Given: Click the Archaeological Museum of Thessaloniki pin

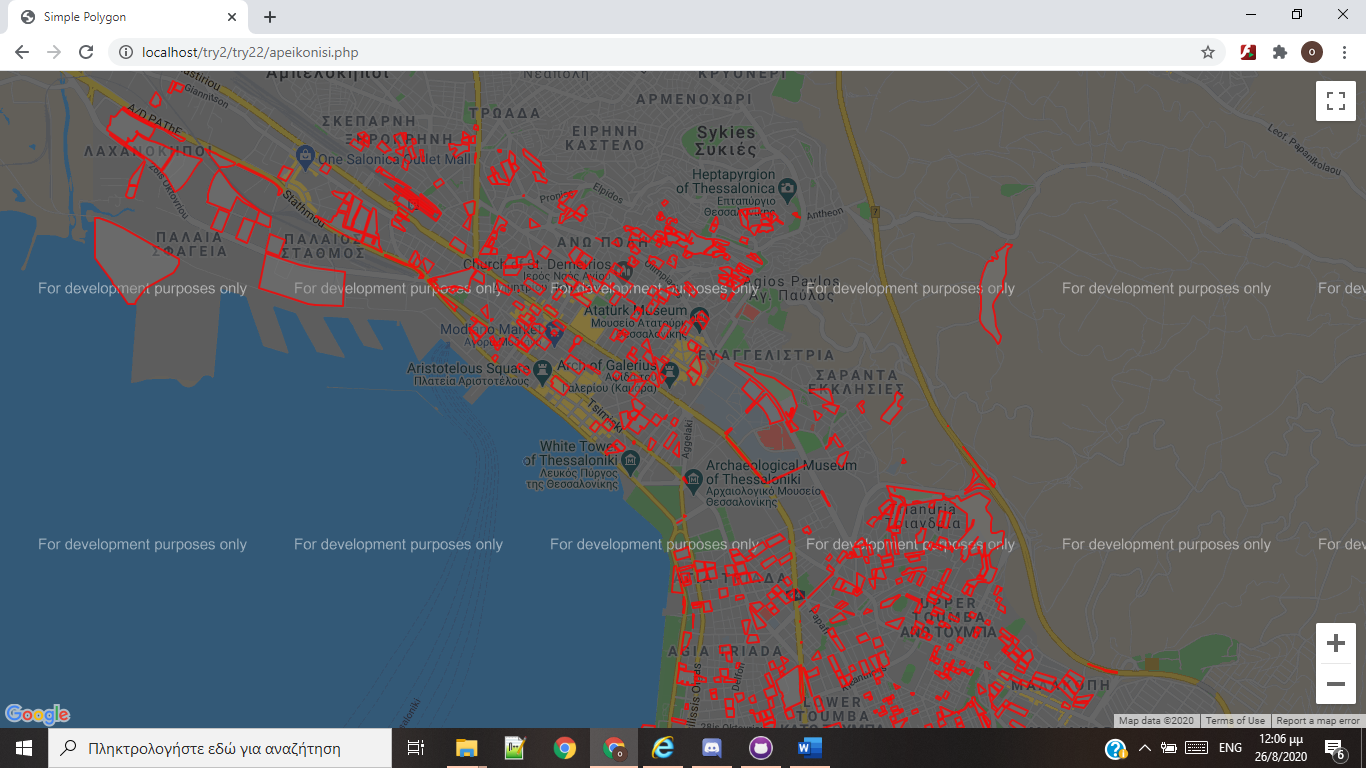Looking at the screenshot, I should click(692, 480).
